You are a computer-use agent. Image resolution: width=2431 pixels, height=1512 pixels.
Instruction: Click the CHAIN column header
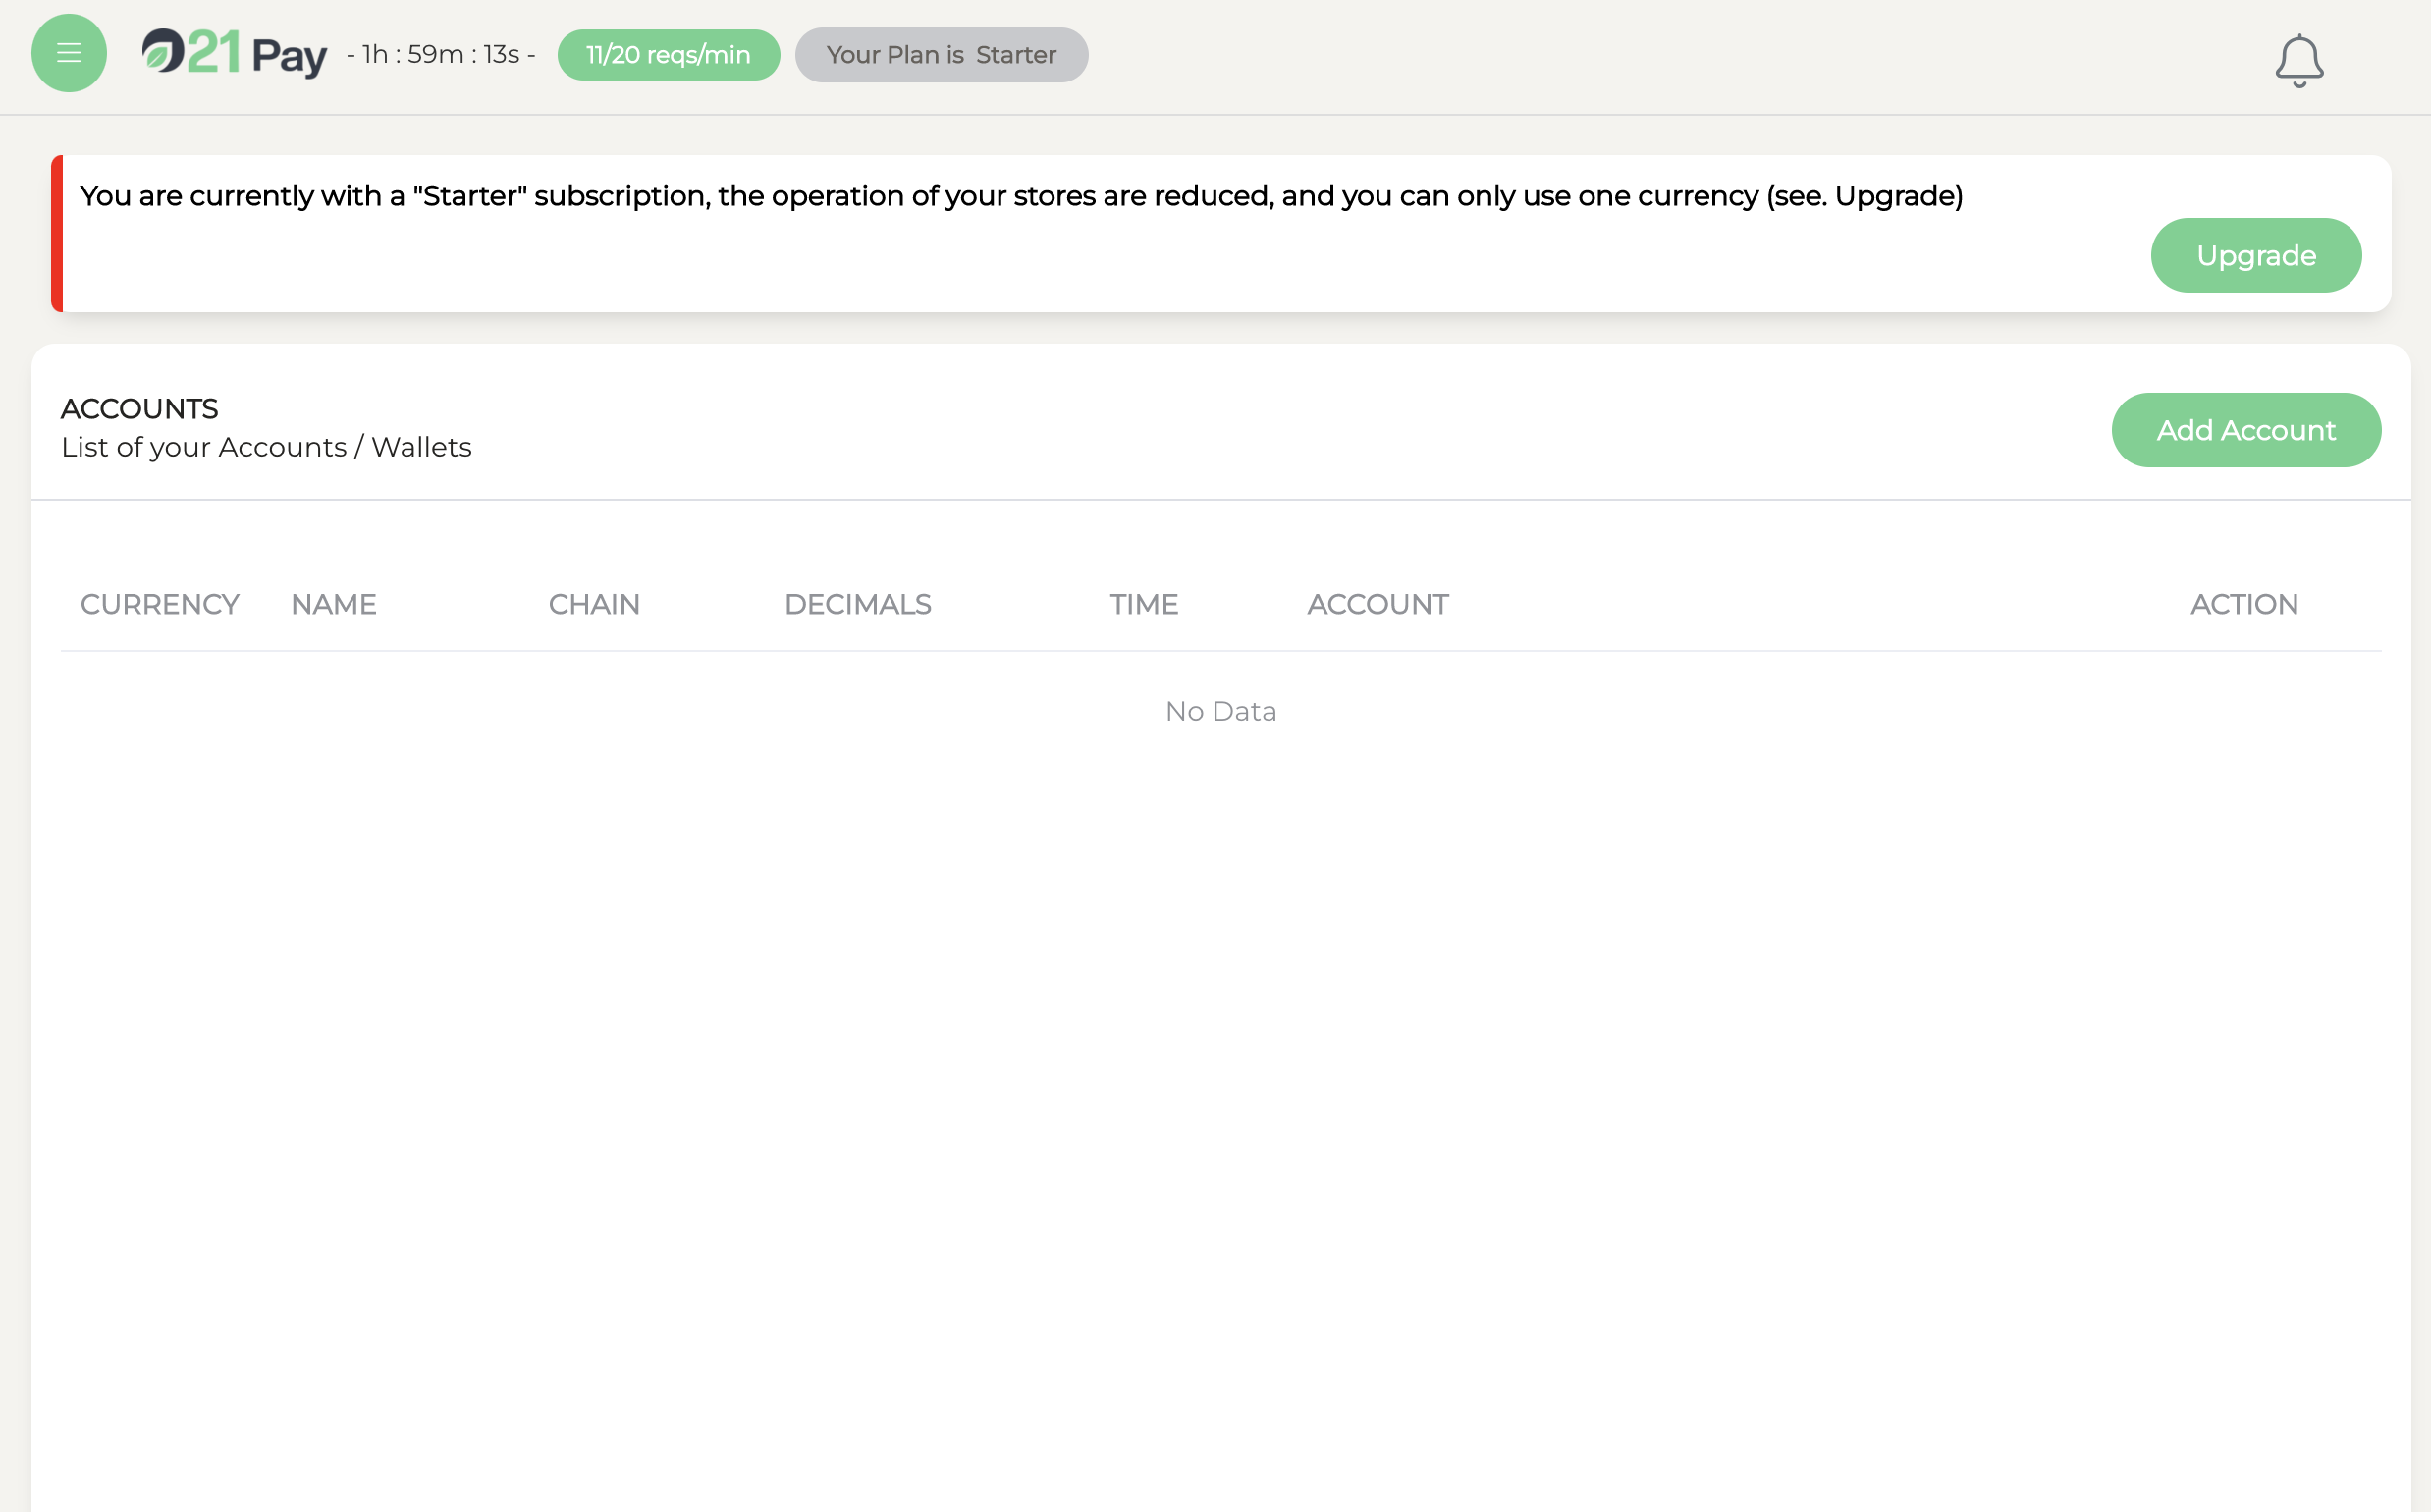[x=593, y=604]
